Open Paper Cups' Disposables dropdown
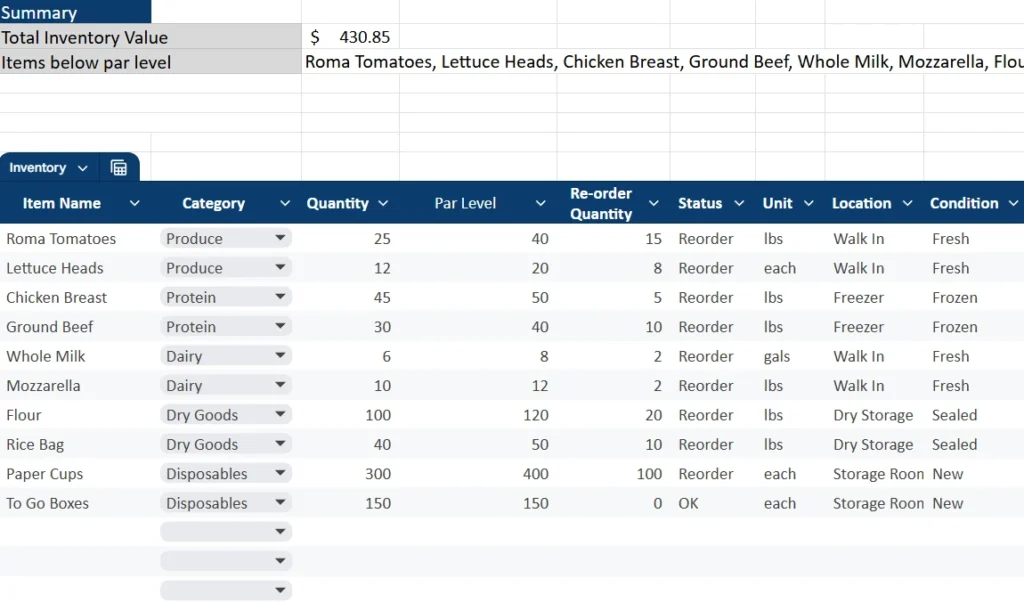 281,473
